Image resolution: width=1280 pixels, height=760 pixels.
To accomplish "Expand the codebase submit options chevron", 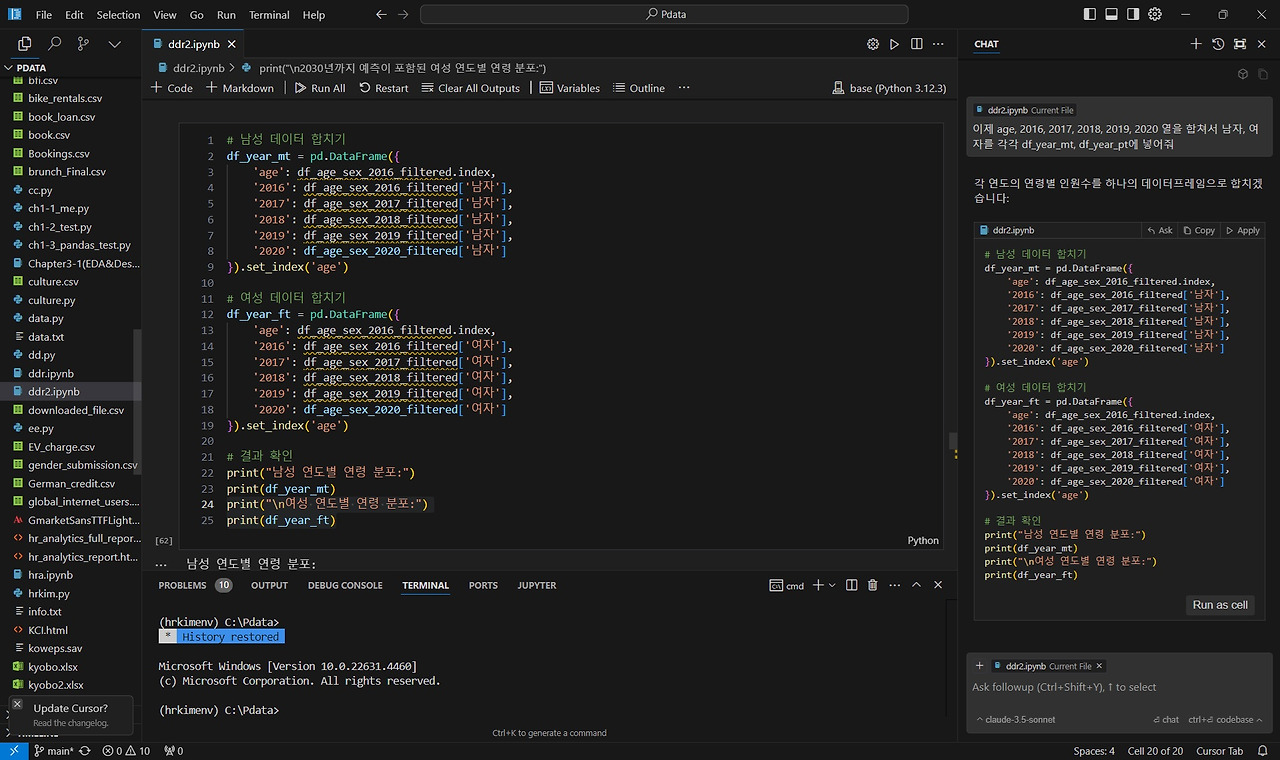I will [x=1259, y=719].
